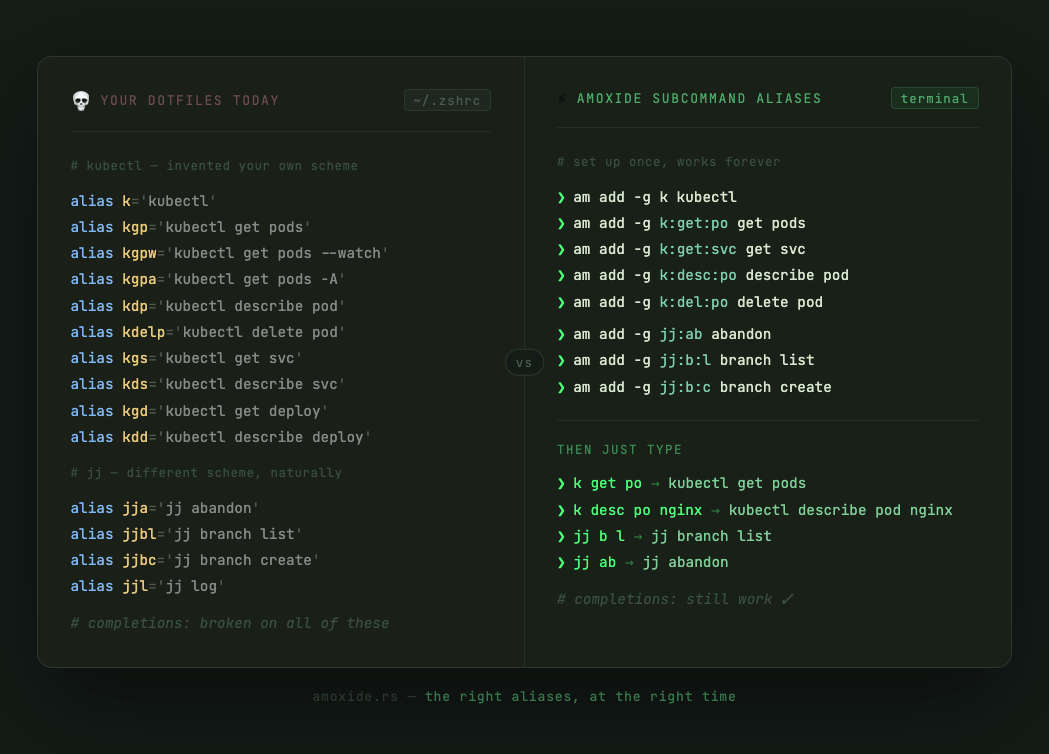This screenshot has width=1049, height=754.
Task: Select the line 'k get po → kubectl get pods'
Action: (x=682, y=484)
